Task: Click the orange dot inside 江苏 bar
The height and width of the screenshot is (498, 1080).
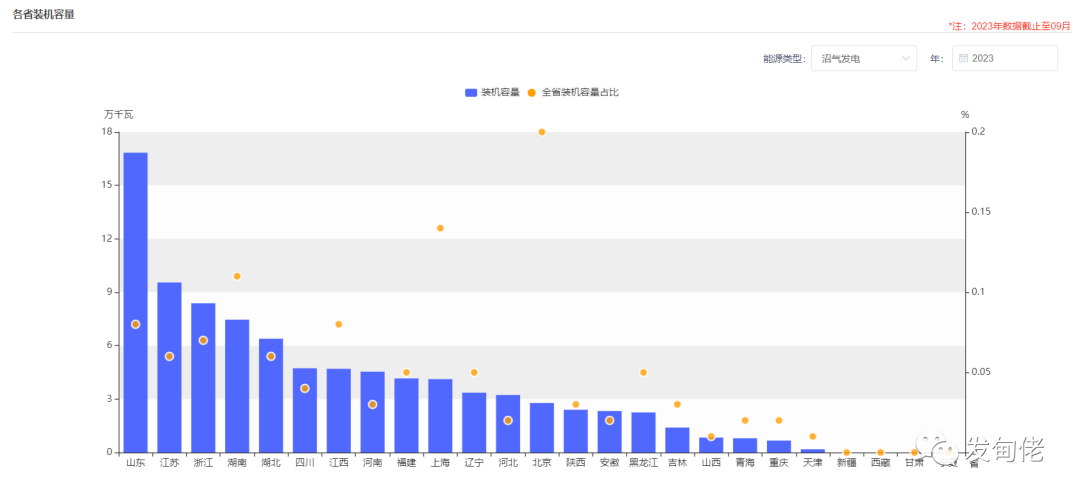Action: click(x=169, y=356)
